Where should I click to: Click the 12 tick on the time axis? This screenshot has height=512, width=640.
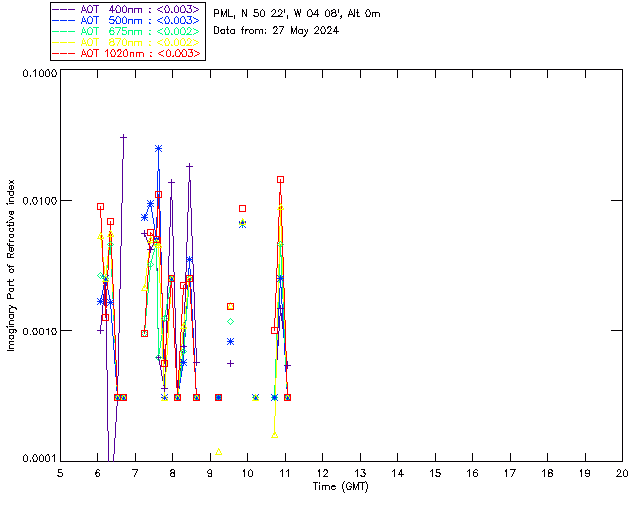click(x=322, y=472)
